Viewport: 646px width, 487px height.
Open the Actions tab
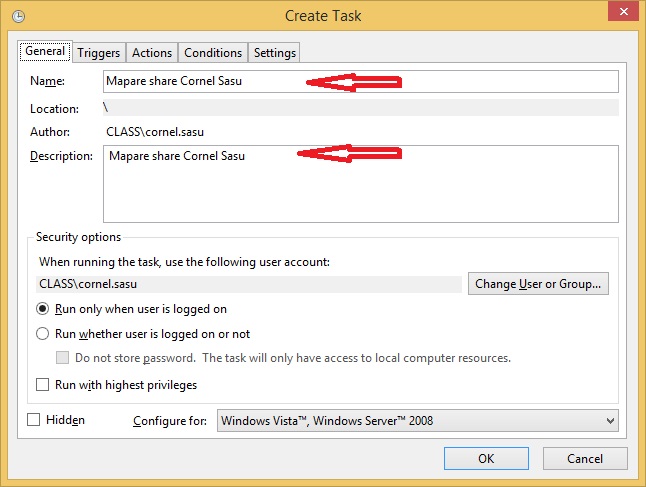click(152, 53)
